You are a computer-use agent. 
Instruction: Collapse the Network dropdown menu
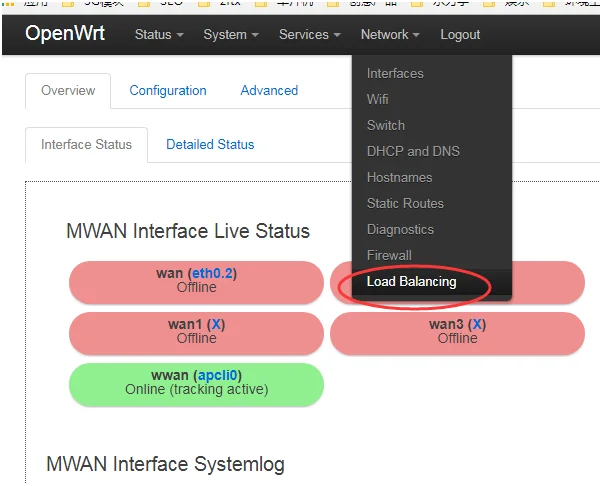[x=390, y=35]
